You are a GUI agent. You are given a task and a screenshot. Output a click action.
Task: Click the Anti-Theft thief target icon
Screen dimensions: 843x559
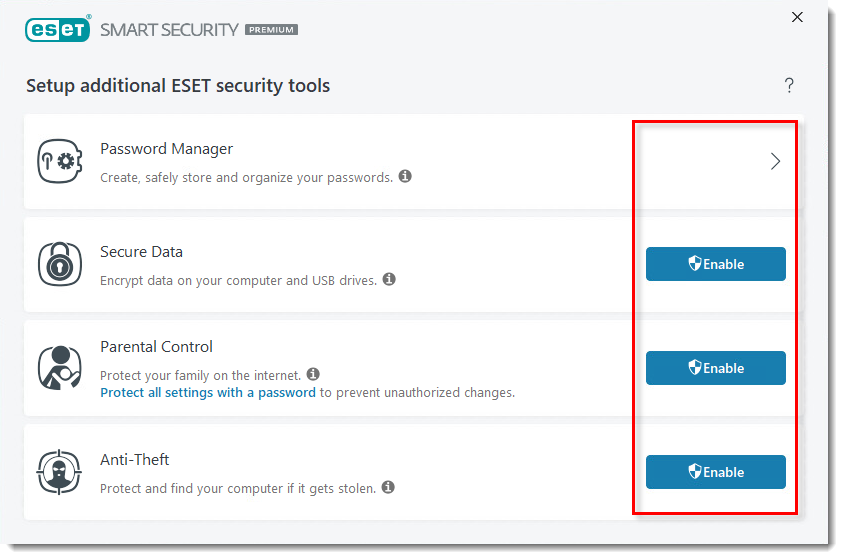(x=59, y=472)
